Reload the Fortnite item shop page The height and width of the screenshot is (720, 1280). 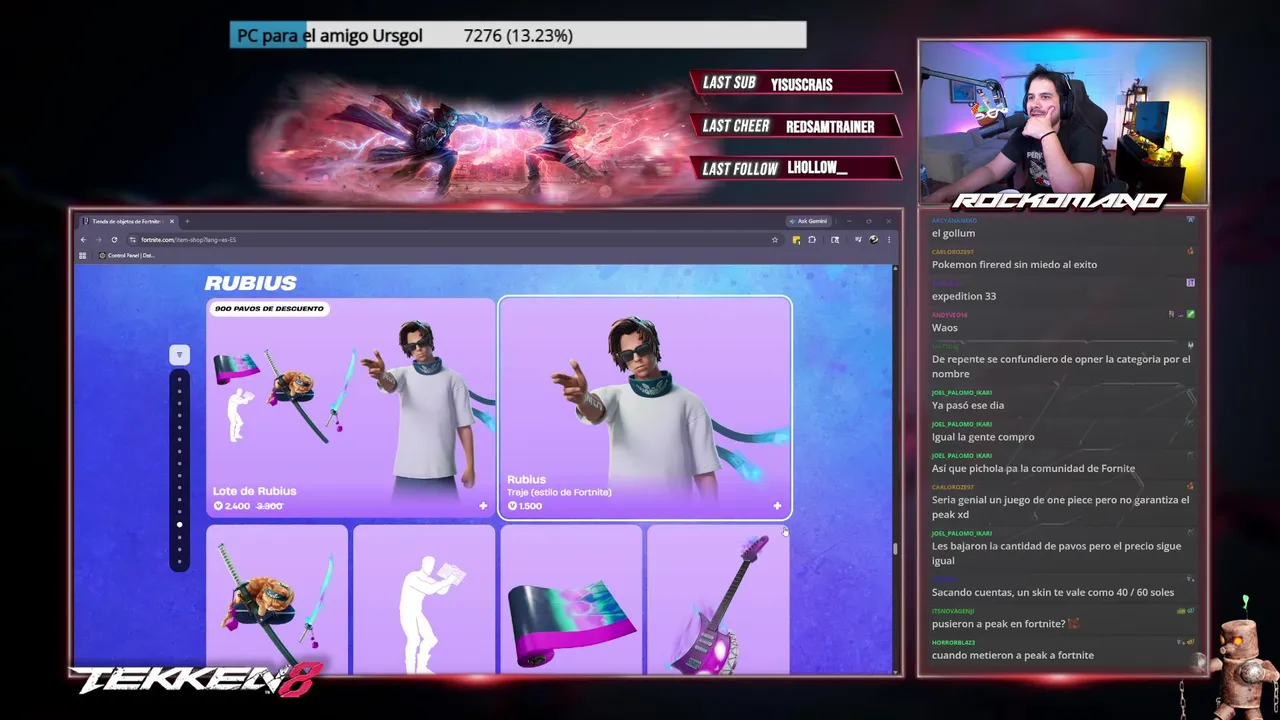coord(114,240)
